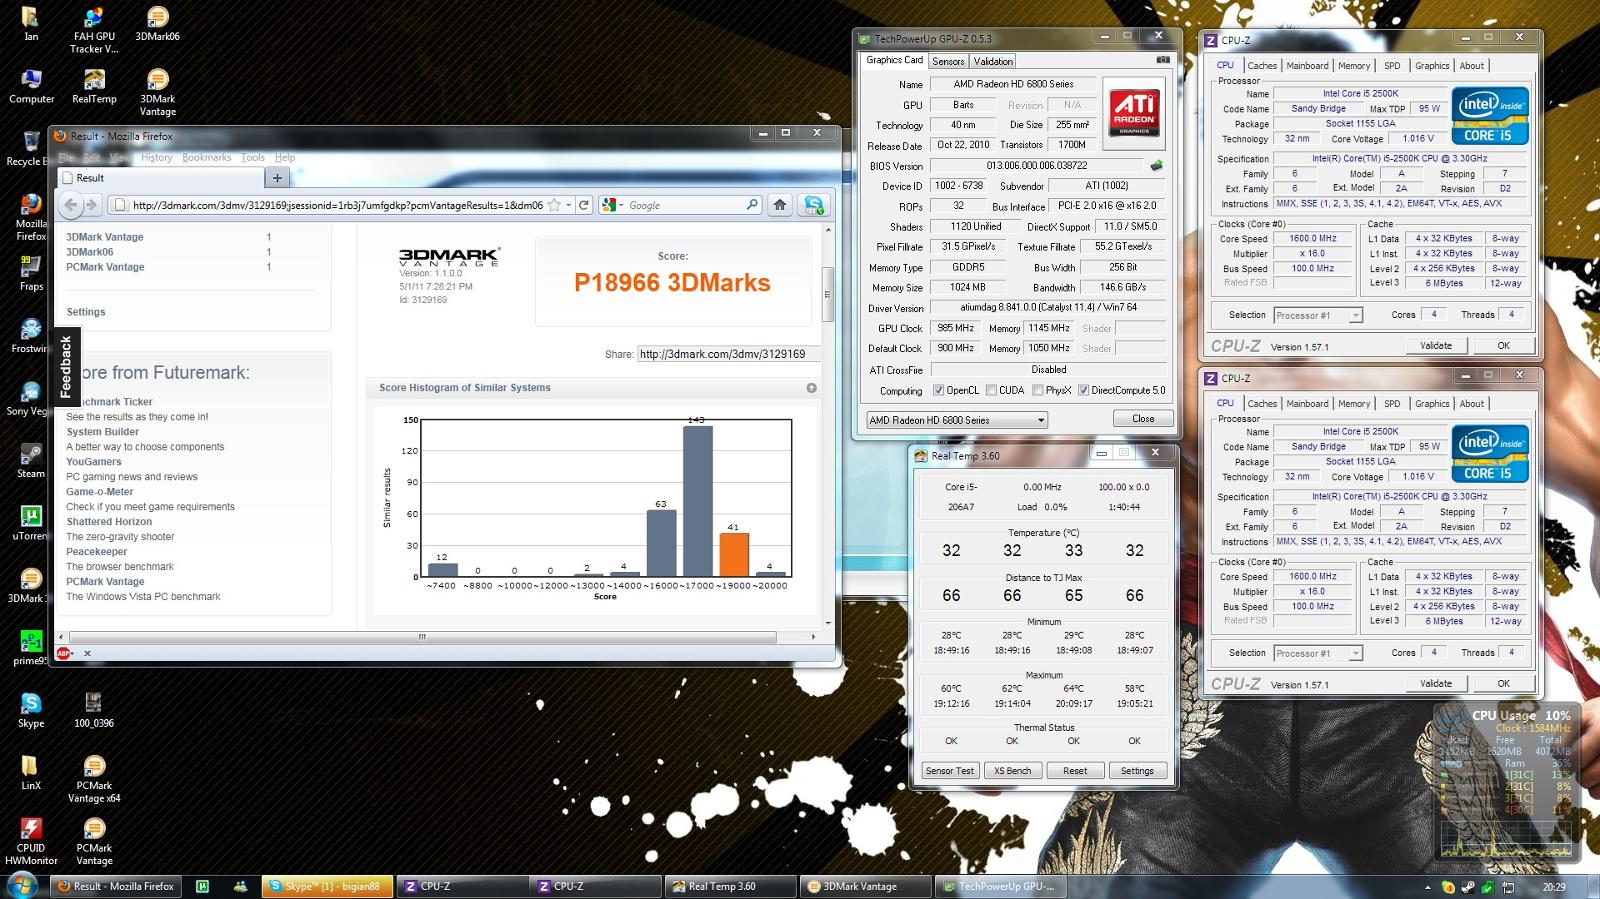Open 3DMark06 desktop shortcut

(x=157, y=24)
